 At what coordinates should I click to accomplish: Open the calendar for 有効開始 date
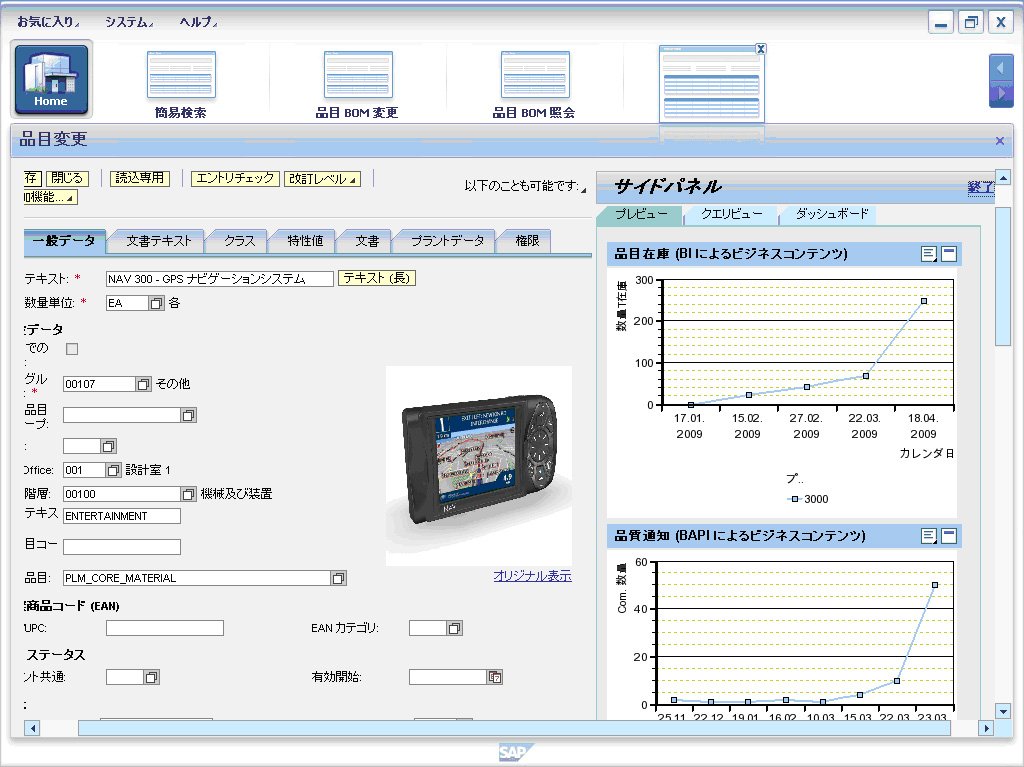(495, 677)
